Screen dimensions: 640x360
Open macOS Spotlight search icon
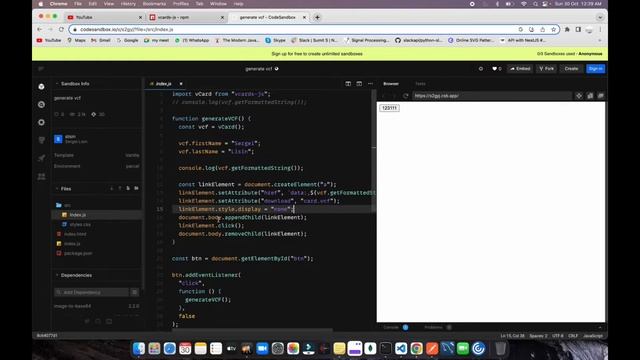tap(535, 4)
